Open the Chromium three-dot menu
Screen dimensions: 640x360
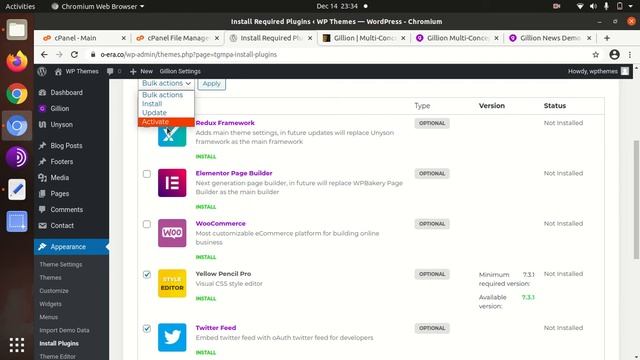click(x=630, y=54)
